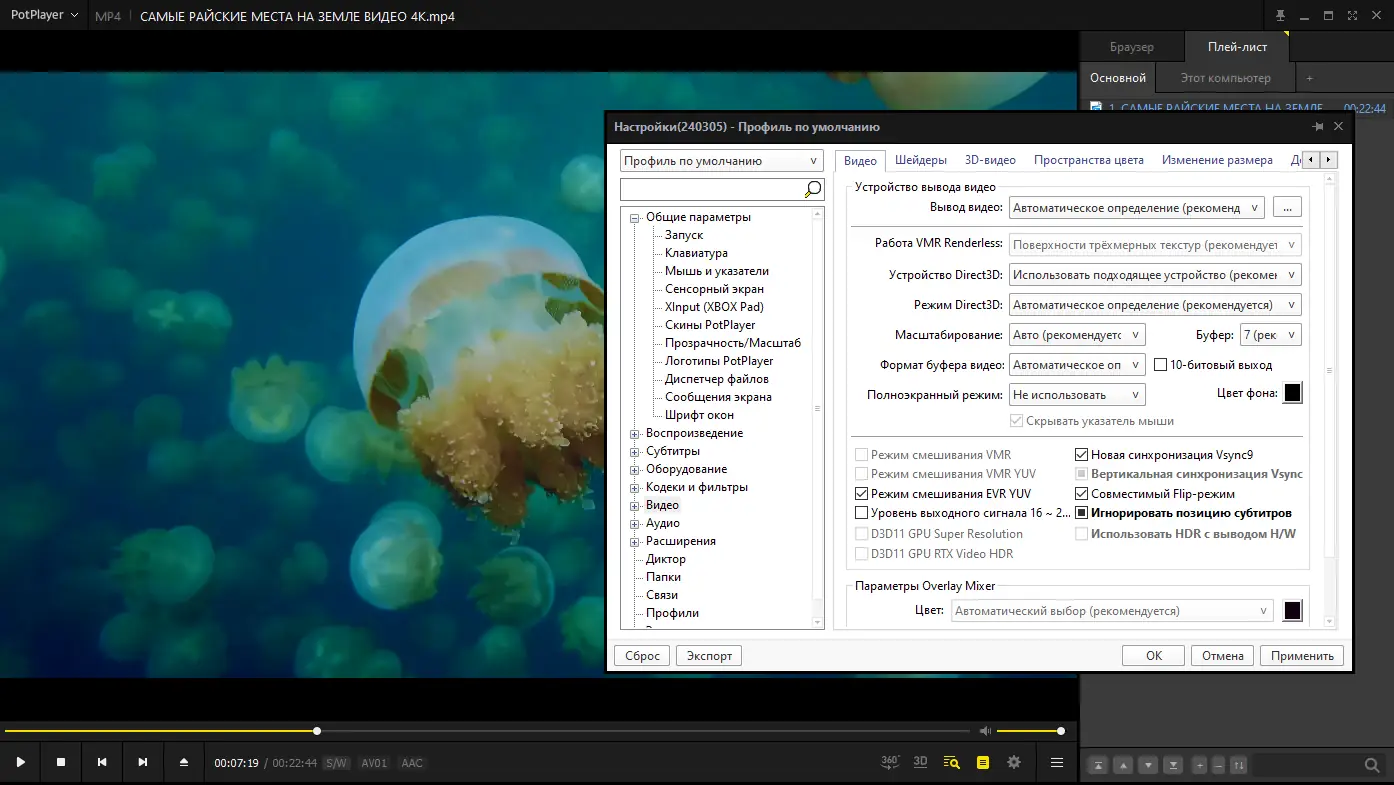This screenshot has height=785, width=1394.
Task: Click the Stop playback icon
Action: (x=61, y=762)
